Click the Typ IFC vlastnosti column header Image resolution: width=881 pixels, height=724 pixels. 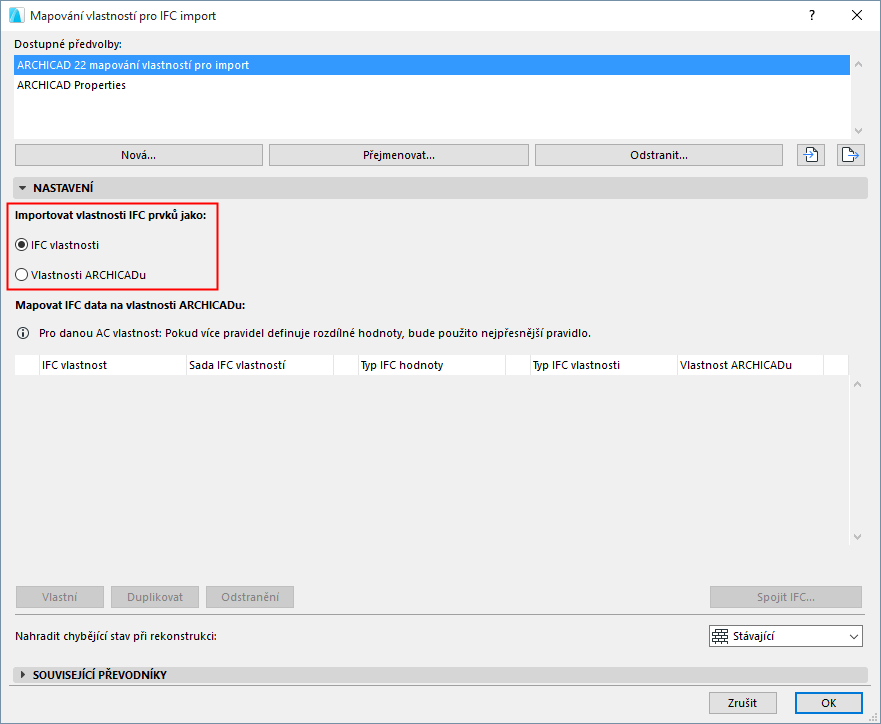[x=603, y=365]
